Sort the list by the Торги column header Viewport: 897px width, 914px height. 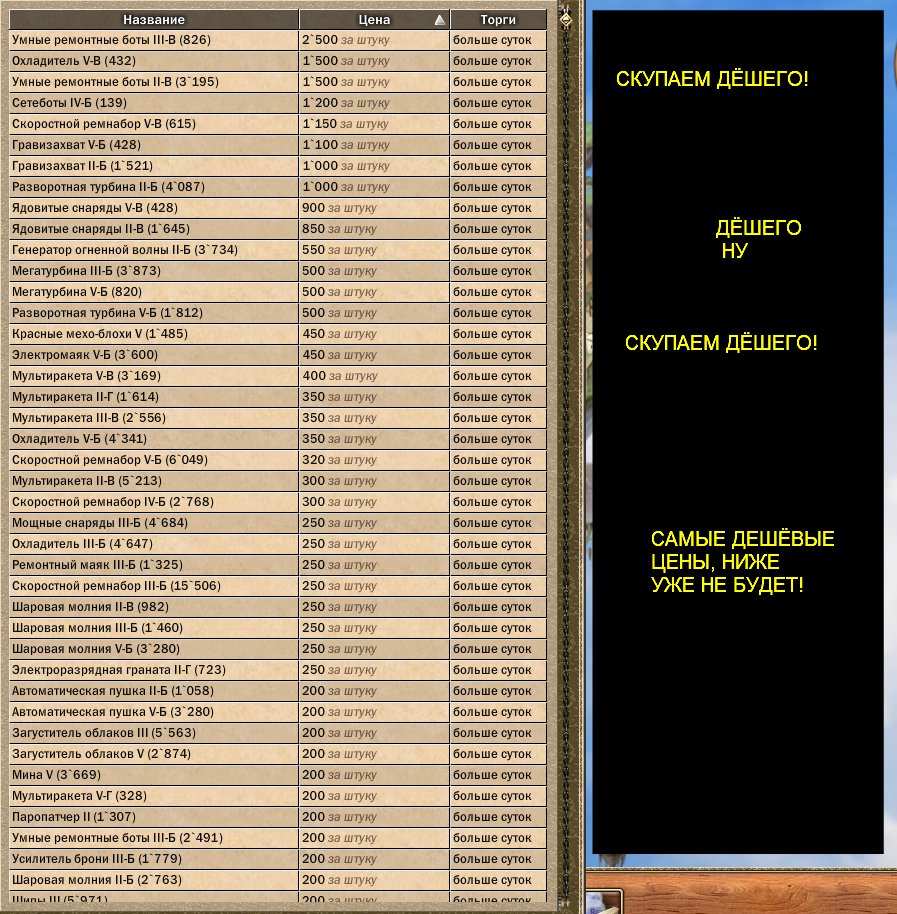498,20
